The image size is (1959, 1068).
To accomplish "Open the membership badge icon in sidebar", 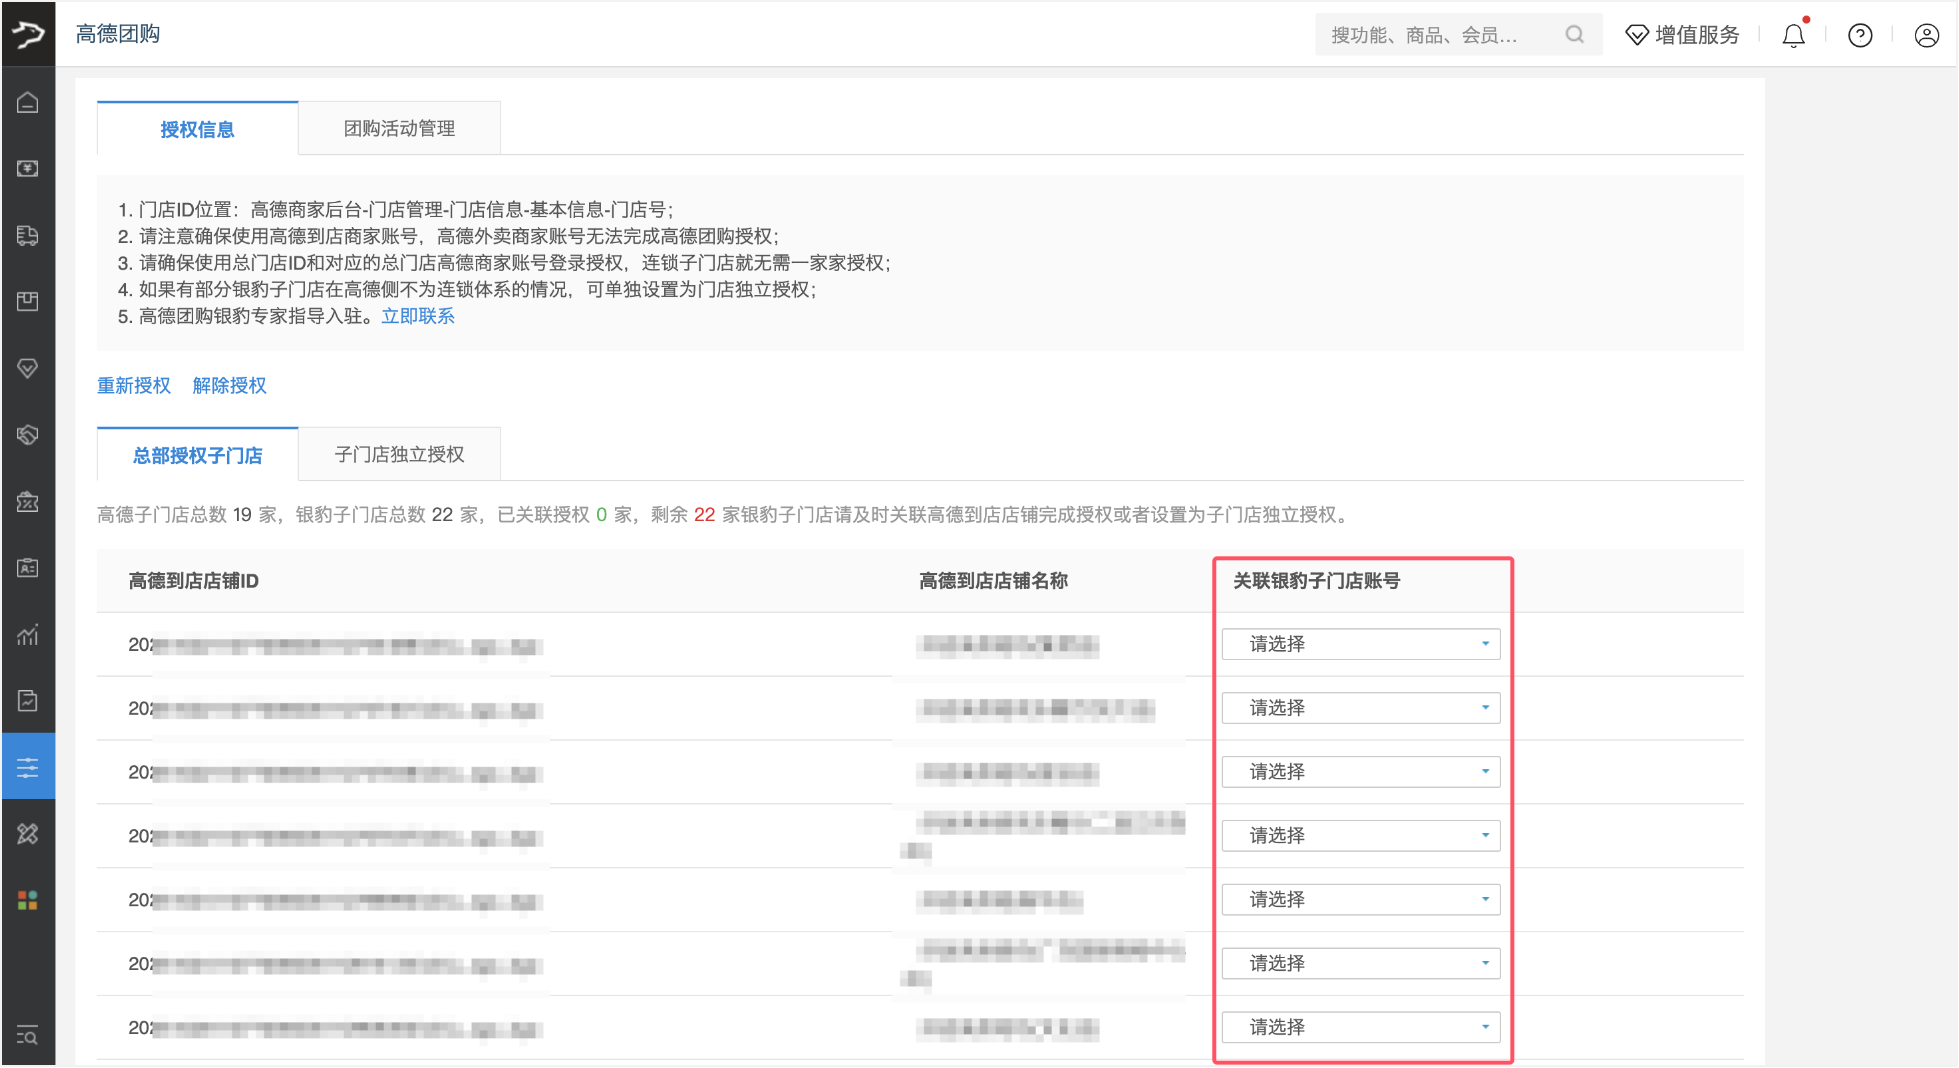I will tap(28, 368).
